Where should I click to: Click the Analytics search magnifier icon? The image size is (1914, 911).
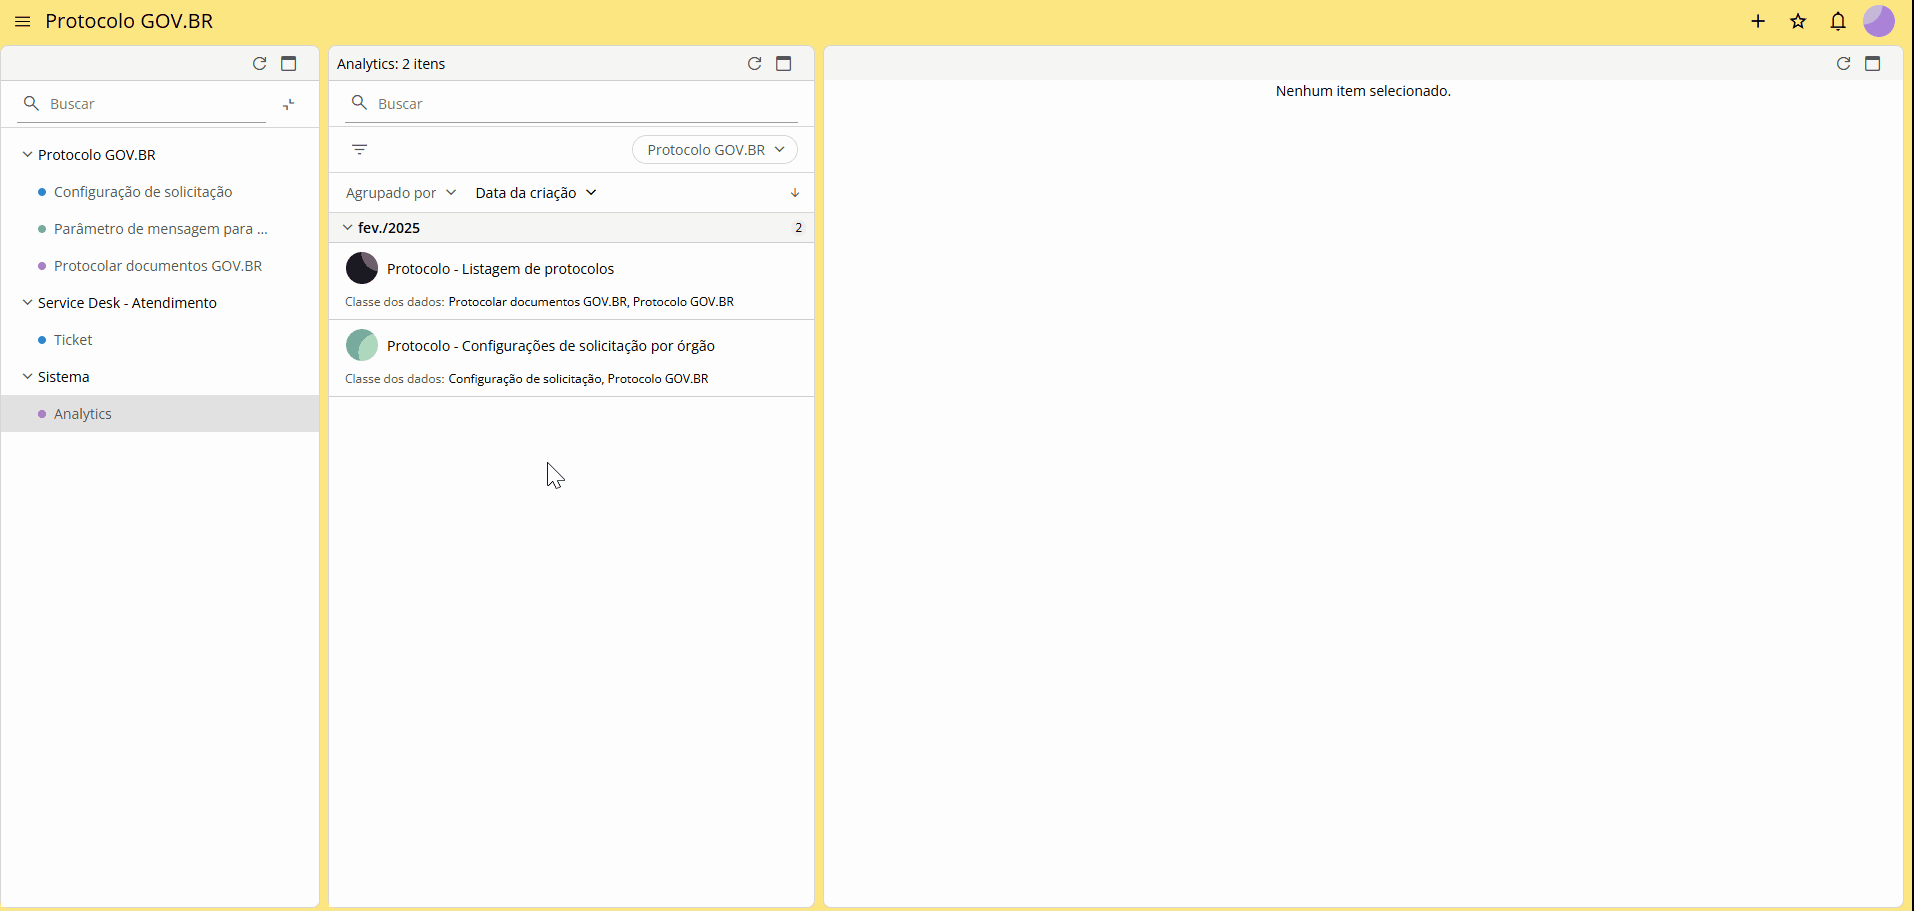359,102
